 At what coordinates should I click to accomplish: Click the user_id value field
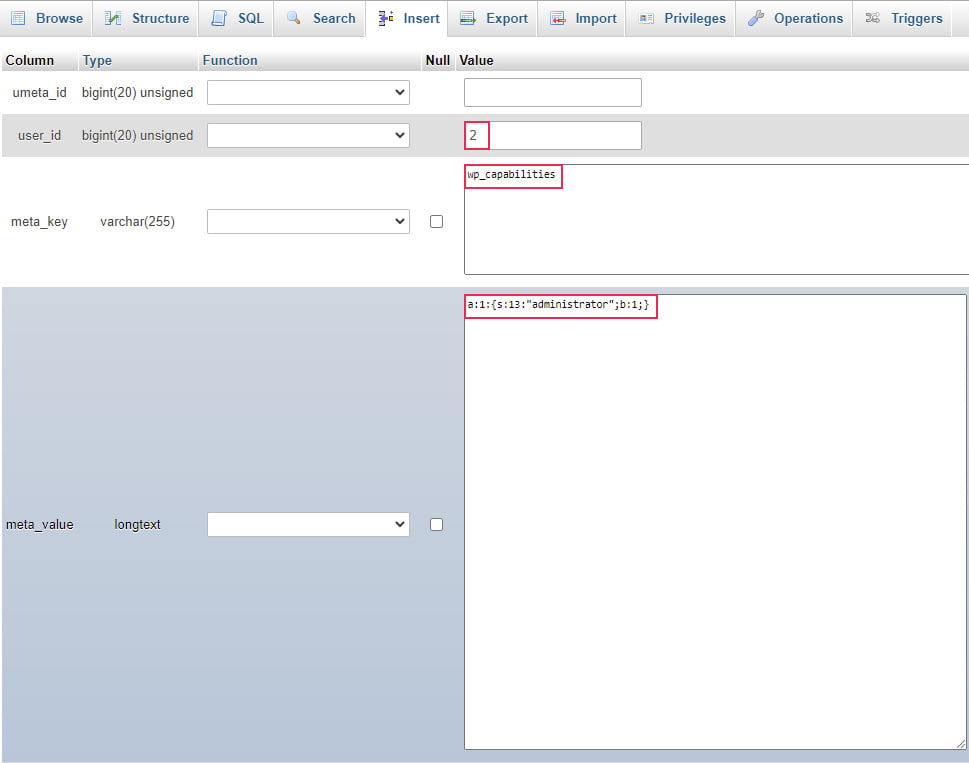tap(552, 135)
